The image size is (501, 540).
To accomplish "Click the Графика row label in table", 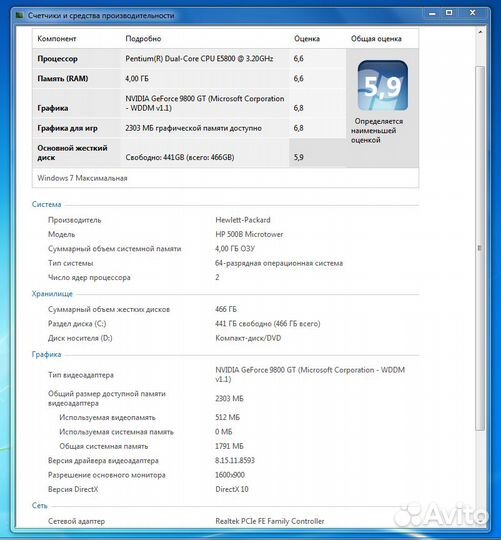I will point(52,108).
